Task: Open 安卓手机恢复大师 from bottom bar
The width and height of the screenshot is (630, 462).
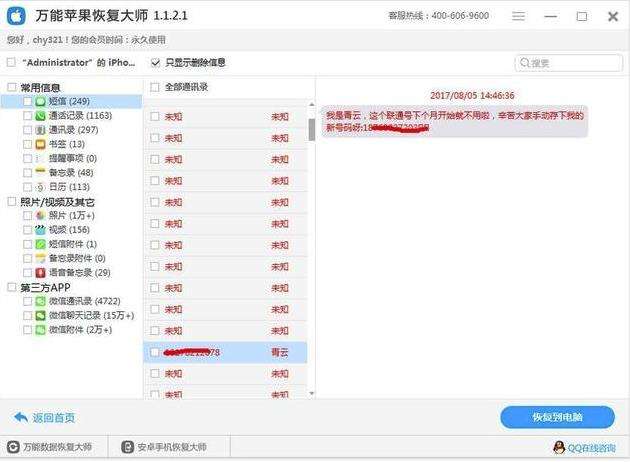Action: coord(172,447)
